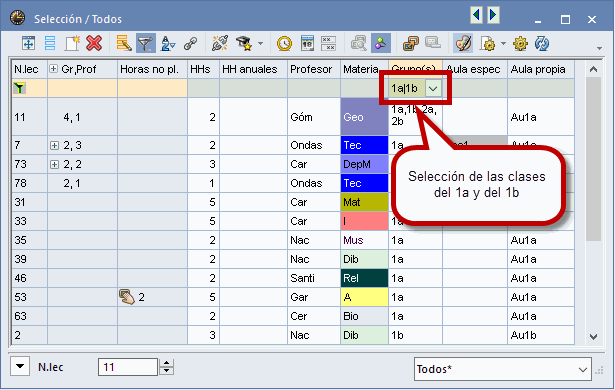Toggle the filter funnel toolbar icon
Viewport: 615px width, 390px height.
(146, 44)
